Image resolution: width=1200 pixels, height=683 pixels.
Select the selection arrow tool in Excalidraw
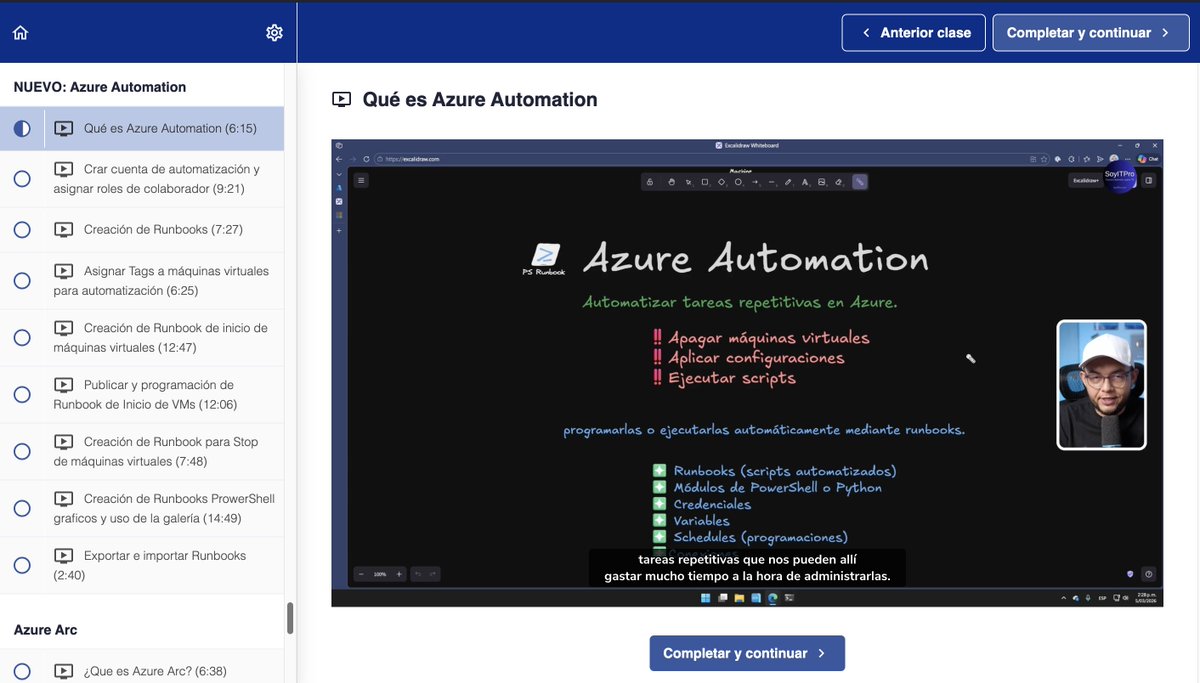(x=688, y=182)
